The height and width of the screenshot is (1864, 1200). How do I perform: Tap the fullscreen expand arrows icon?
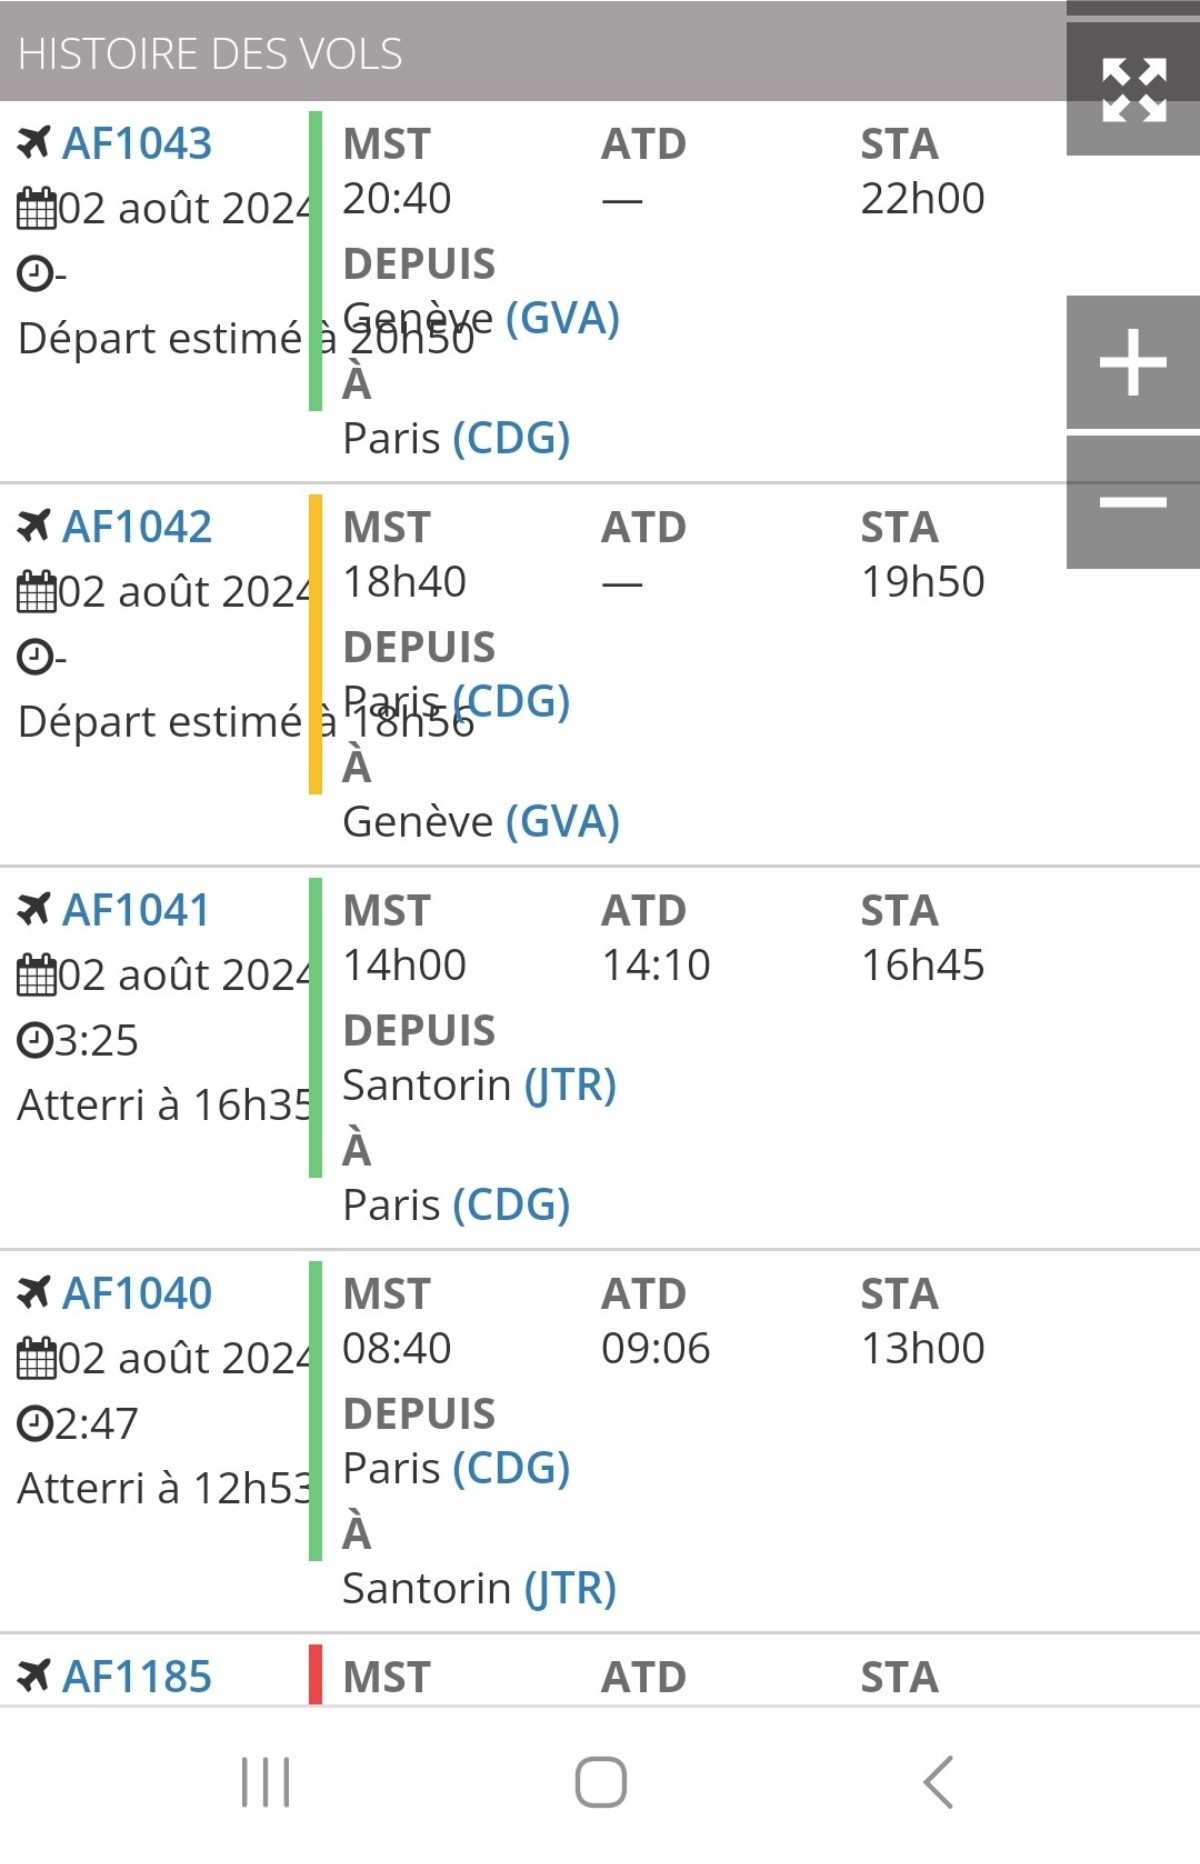[x=1133, y=89]
